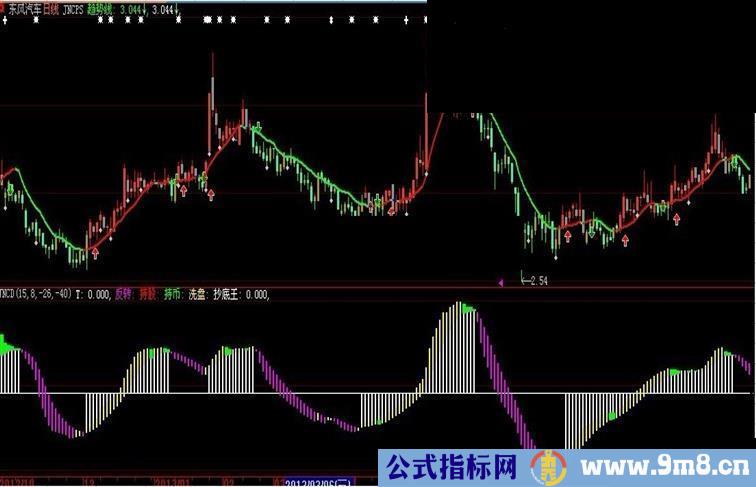Click the 抄底王 indicator legend label
The height and width of the screenshot is (487, 756).
click(225, 294)
